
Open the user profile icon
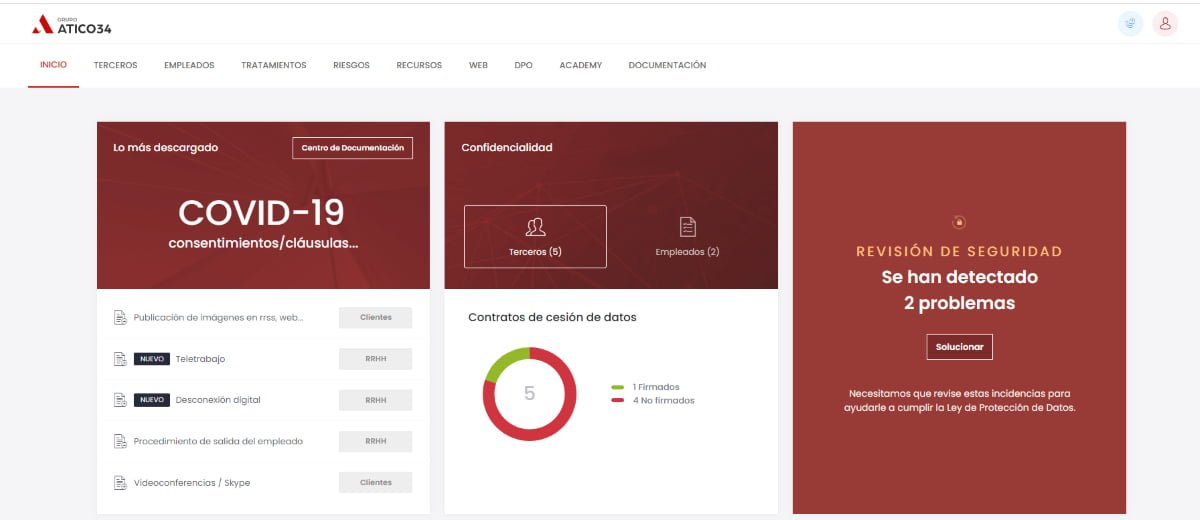[1165, 24]
